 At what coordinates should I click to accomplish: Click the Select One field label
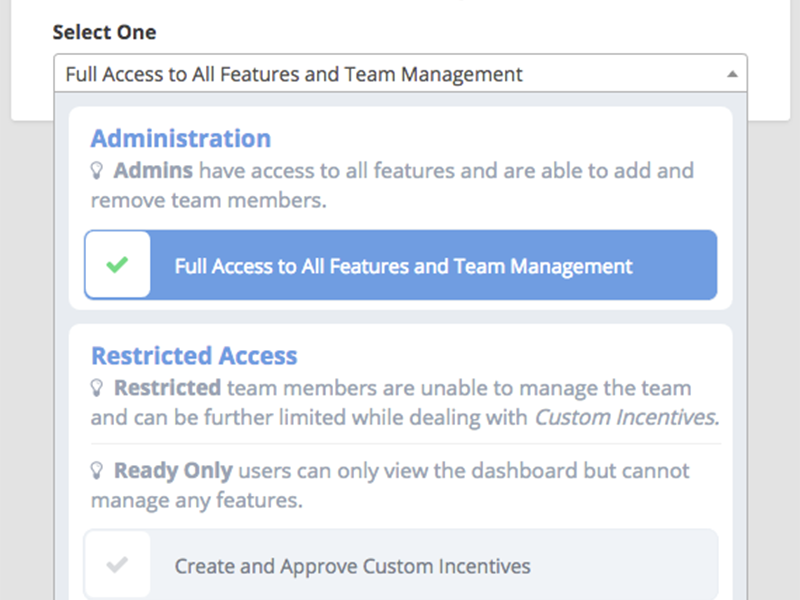[104, 32]
